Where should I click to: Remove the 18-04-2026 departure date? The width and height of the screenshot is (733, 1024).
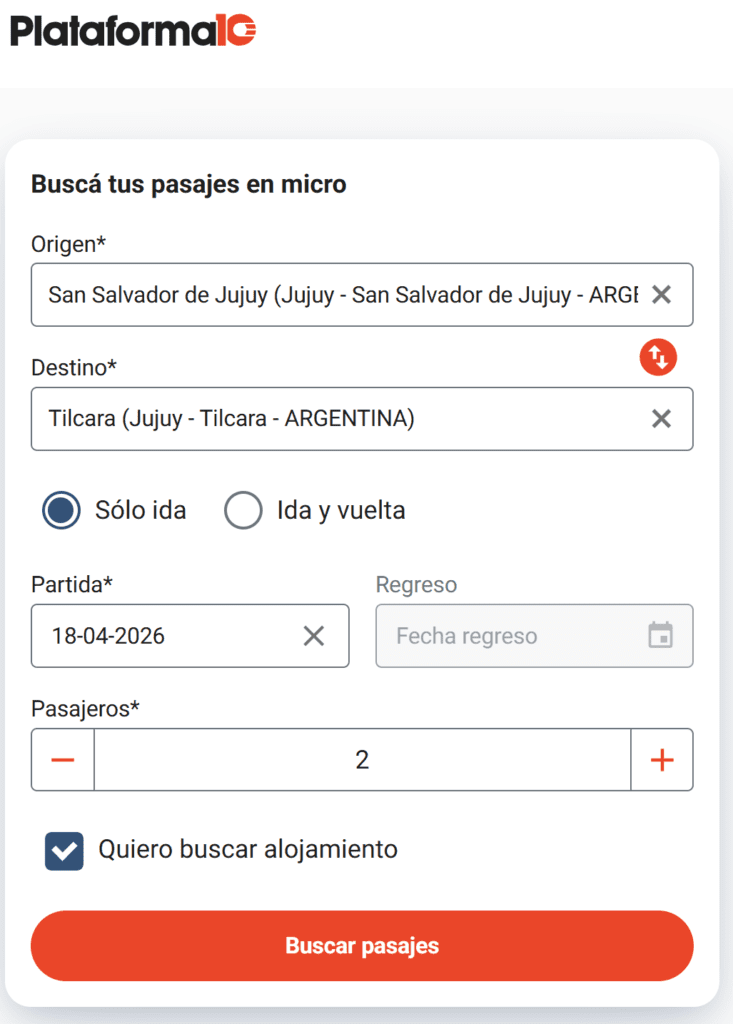tap(314, 635)
